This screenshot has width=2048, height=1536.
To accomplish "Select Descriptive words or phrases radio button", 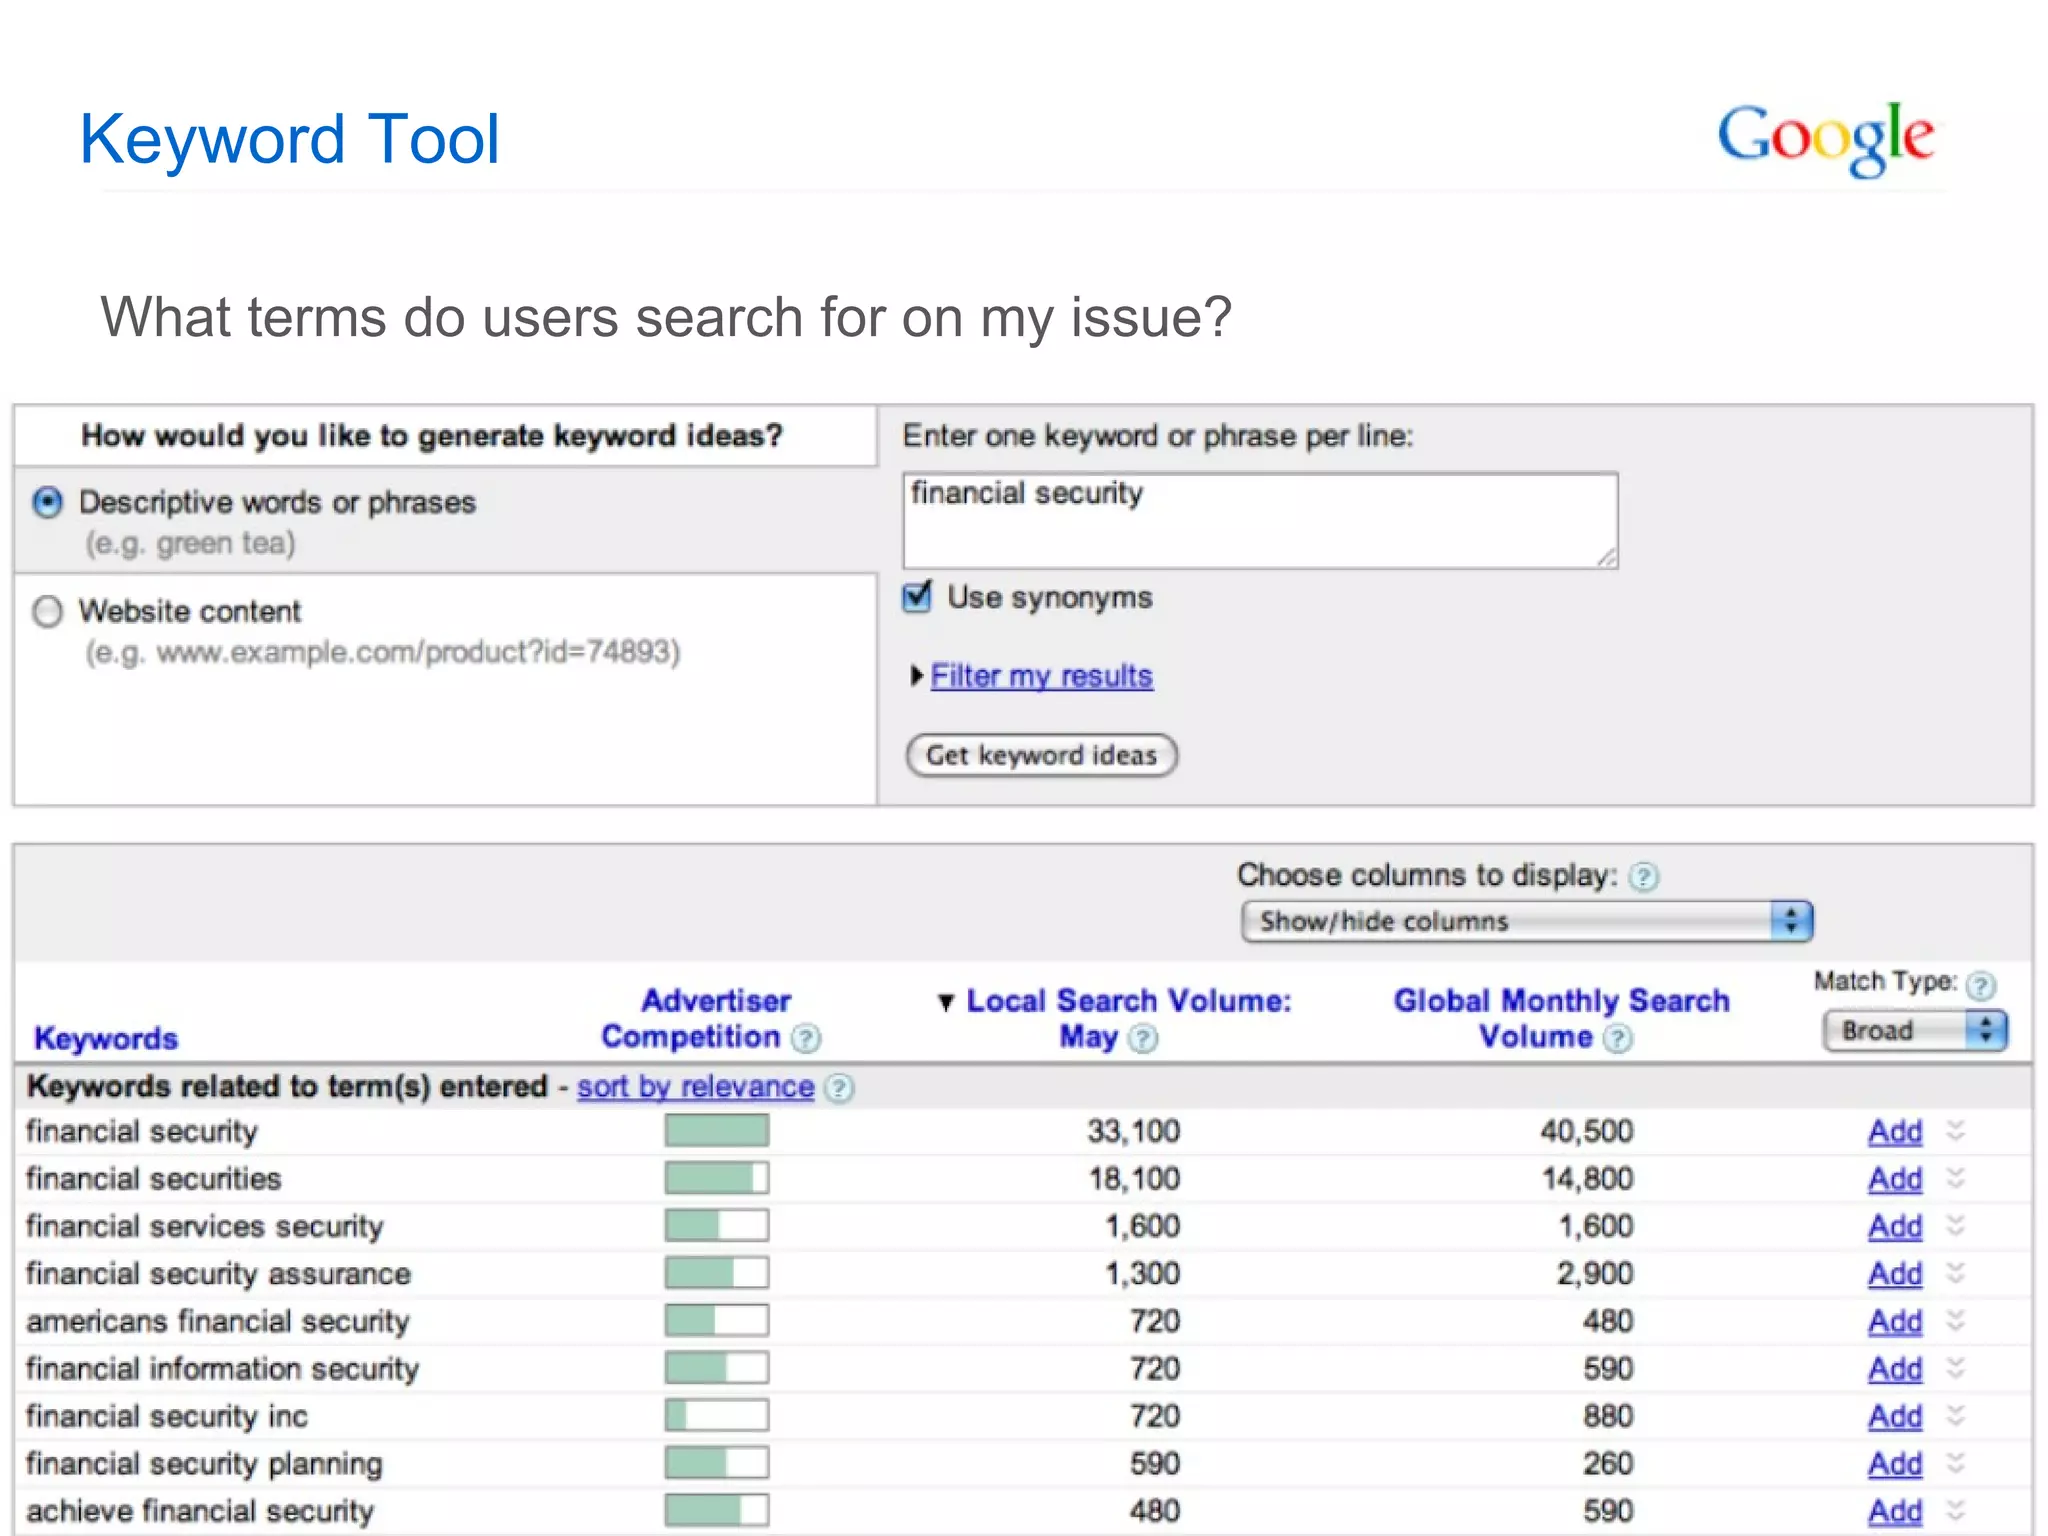I will 47,502.
